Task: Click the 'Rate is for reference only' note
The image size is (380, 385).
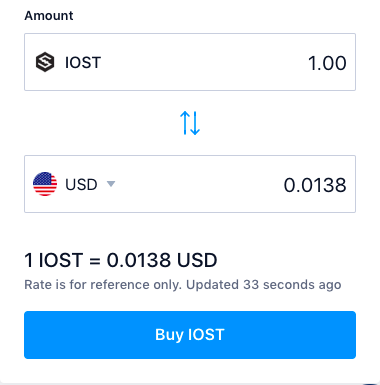Action: pos(103,285)
